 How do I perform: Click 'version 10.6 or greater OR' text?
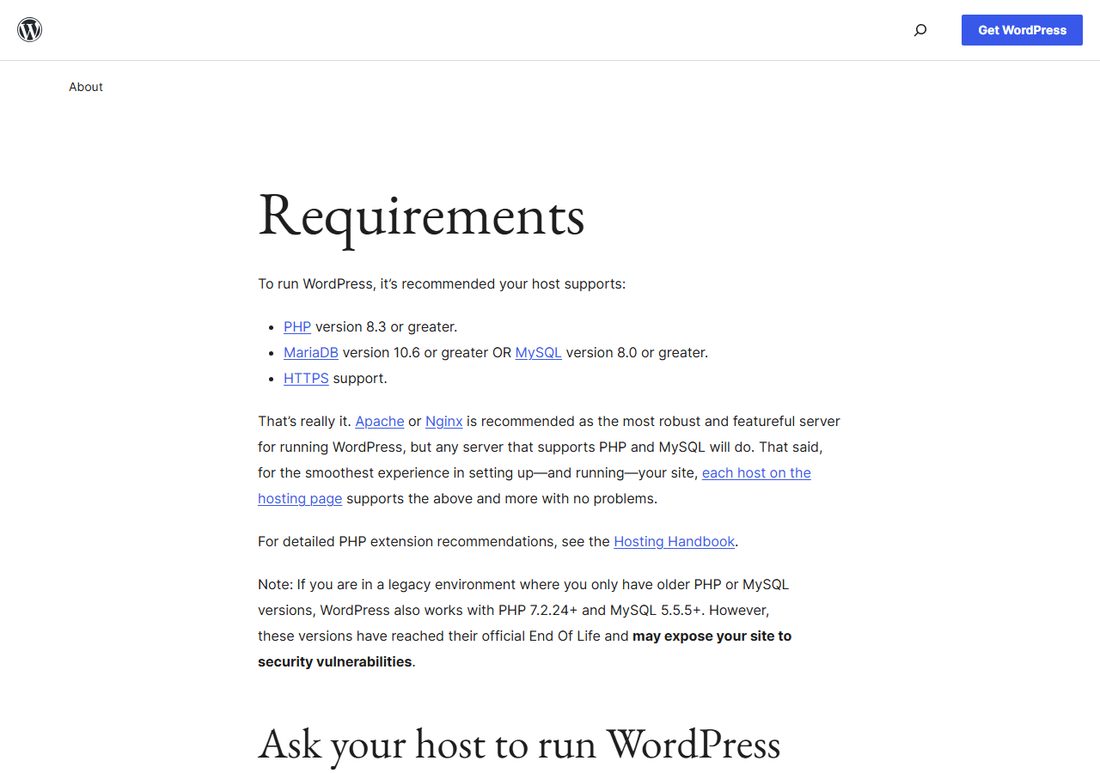pos(427,353)
